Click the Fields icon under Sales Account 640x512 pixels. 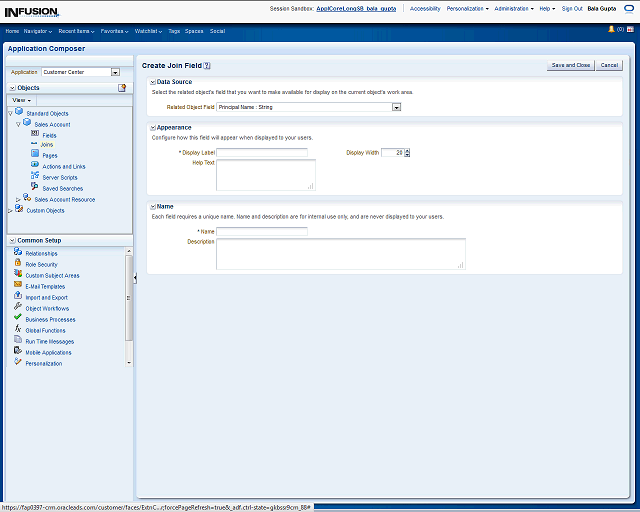(35, 134)
